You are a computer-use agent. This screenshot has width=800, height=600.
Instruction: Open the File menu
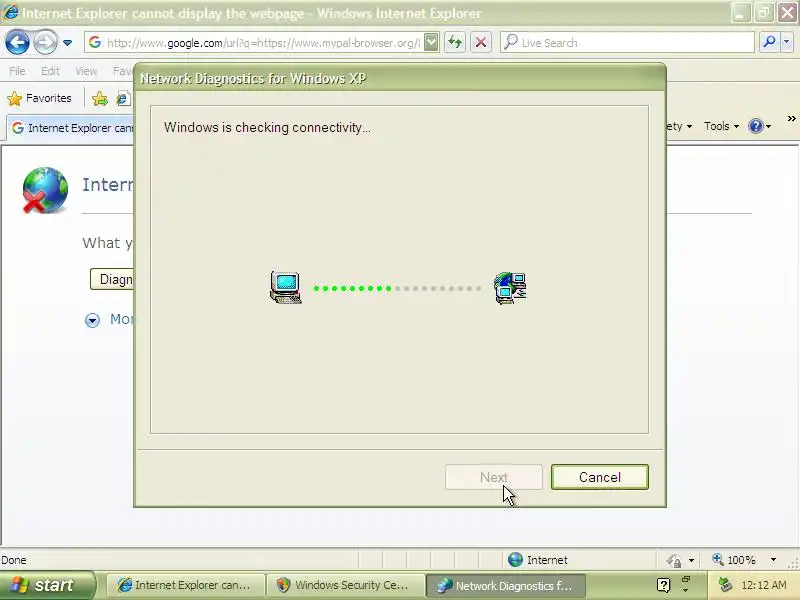(x=17, y=71)
